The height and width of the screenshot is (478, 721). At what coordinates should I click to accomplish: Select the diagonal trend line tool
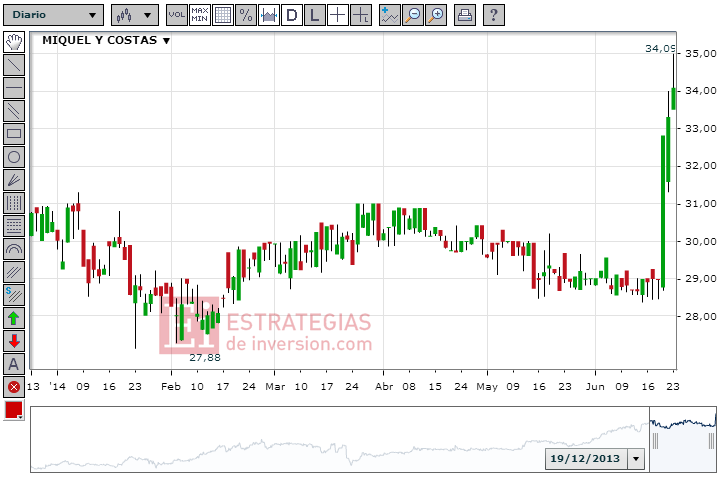[x=14, y=65]
